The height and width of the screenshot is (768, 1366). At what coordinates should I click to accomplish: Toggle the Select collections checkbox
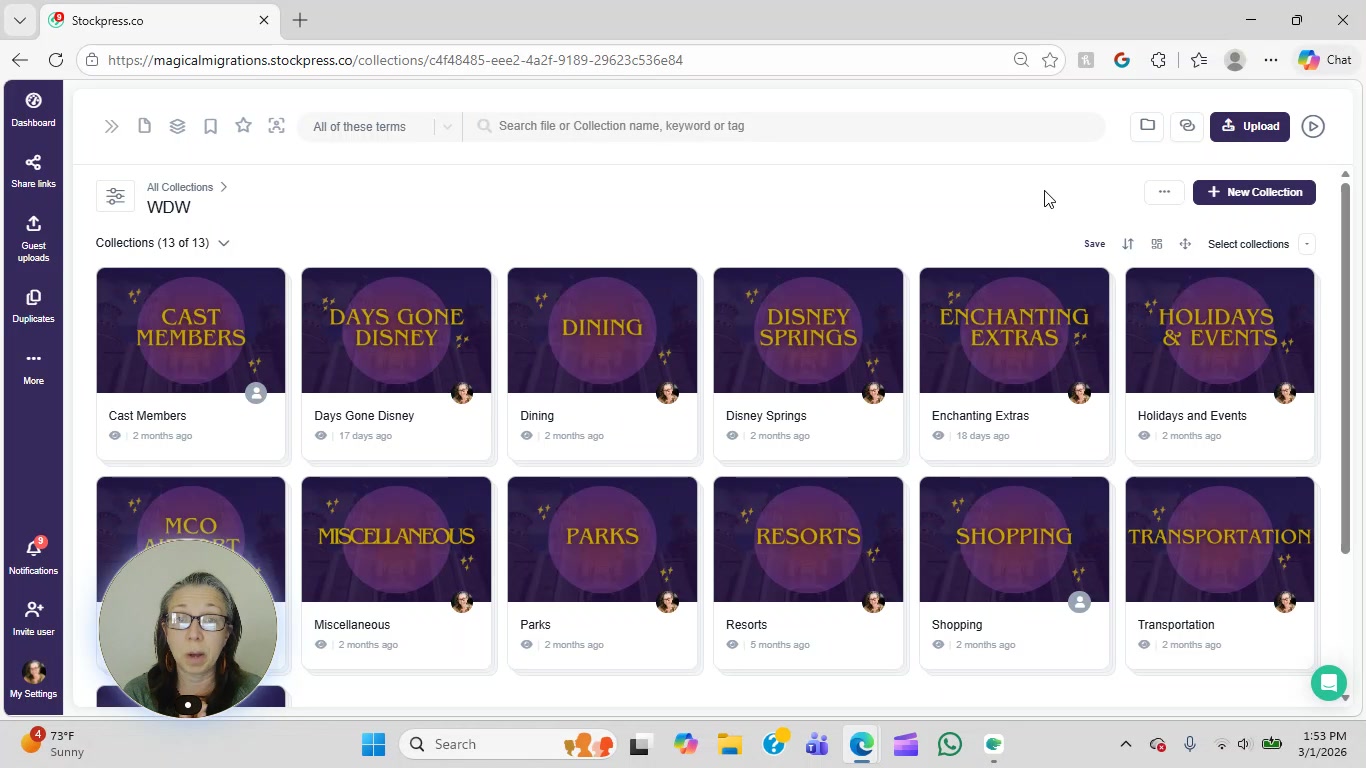click(x=1306, y=244)
